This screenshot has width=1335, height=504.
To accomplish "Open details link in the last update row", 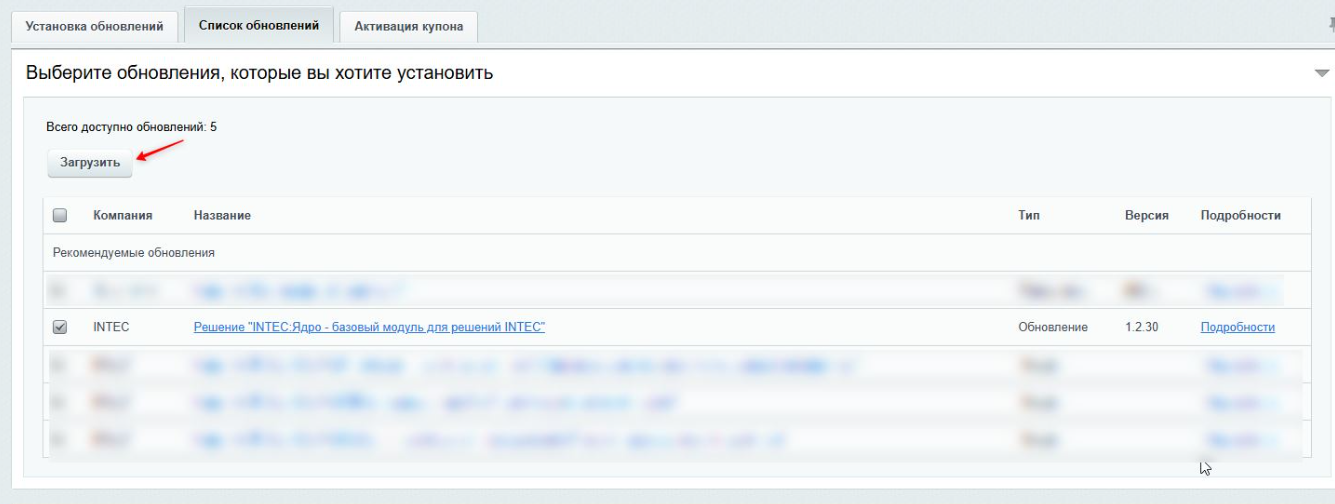I will [x=1237, y=440].
